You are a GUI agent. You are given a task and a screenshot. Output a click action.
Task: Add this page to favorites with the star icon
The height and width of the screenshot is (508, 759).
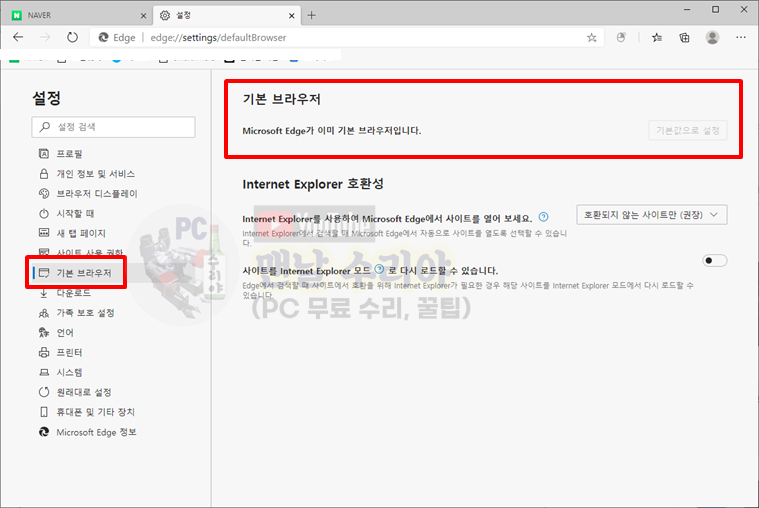(x=592, y=38)
